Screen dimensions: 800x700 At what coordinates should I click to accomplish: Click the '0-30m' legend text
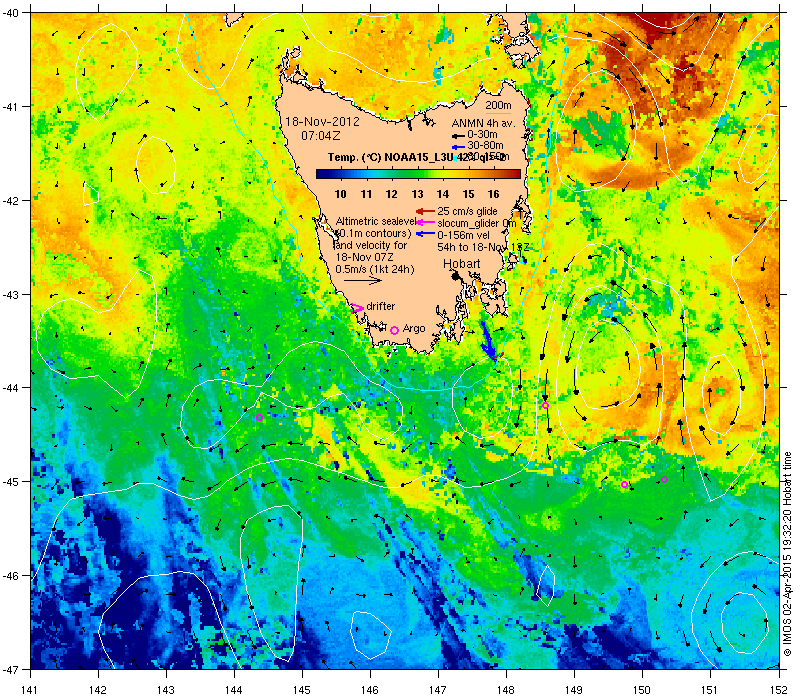pyautogui.click(x=482, y=135)
